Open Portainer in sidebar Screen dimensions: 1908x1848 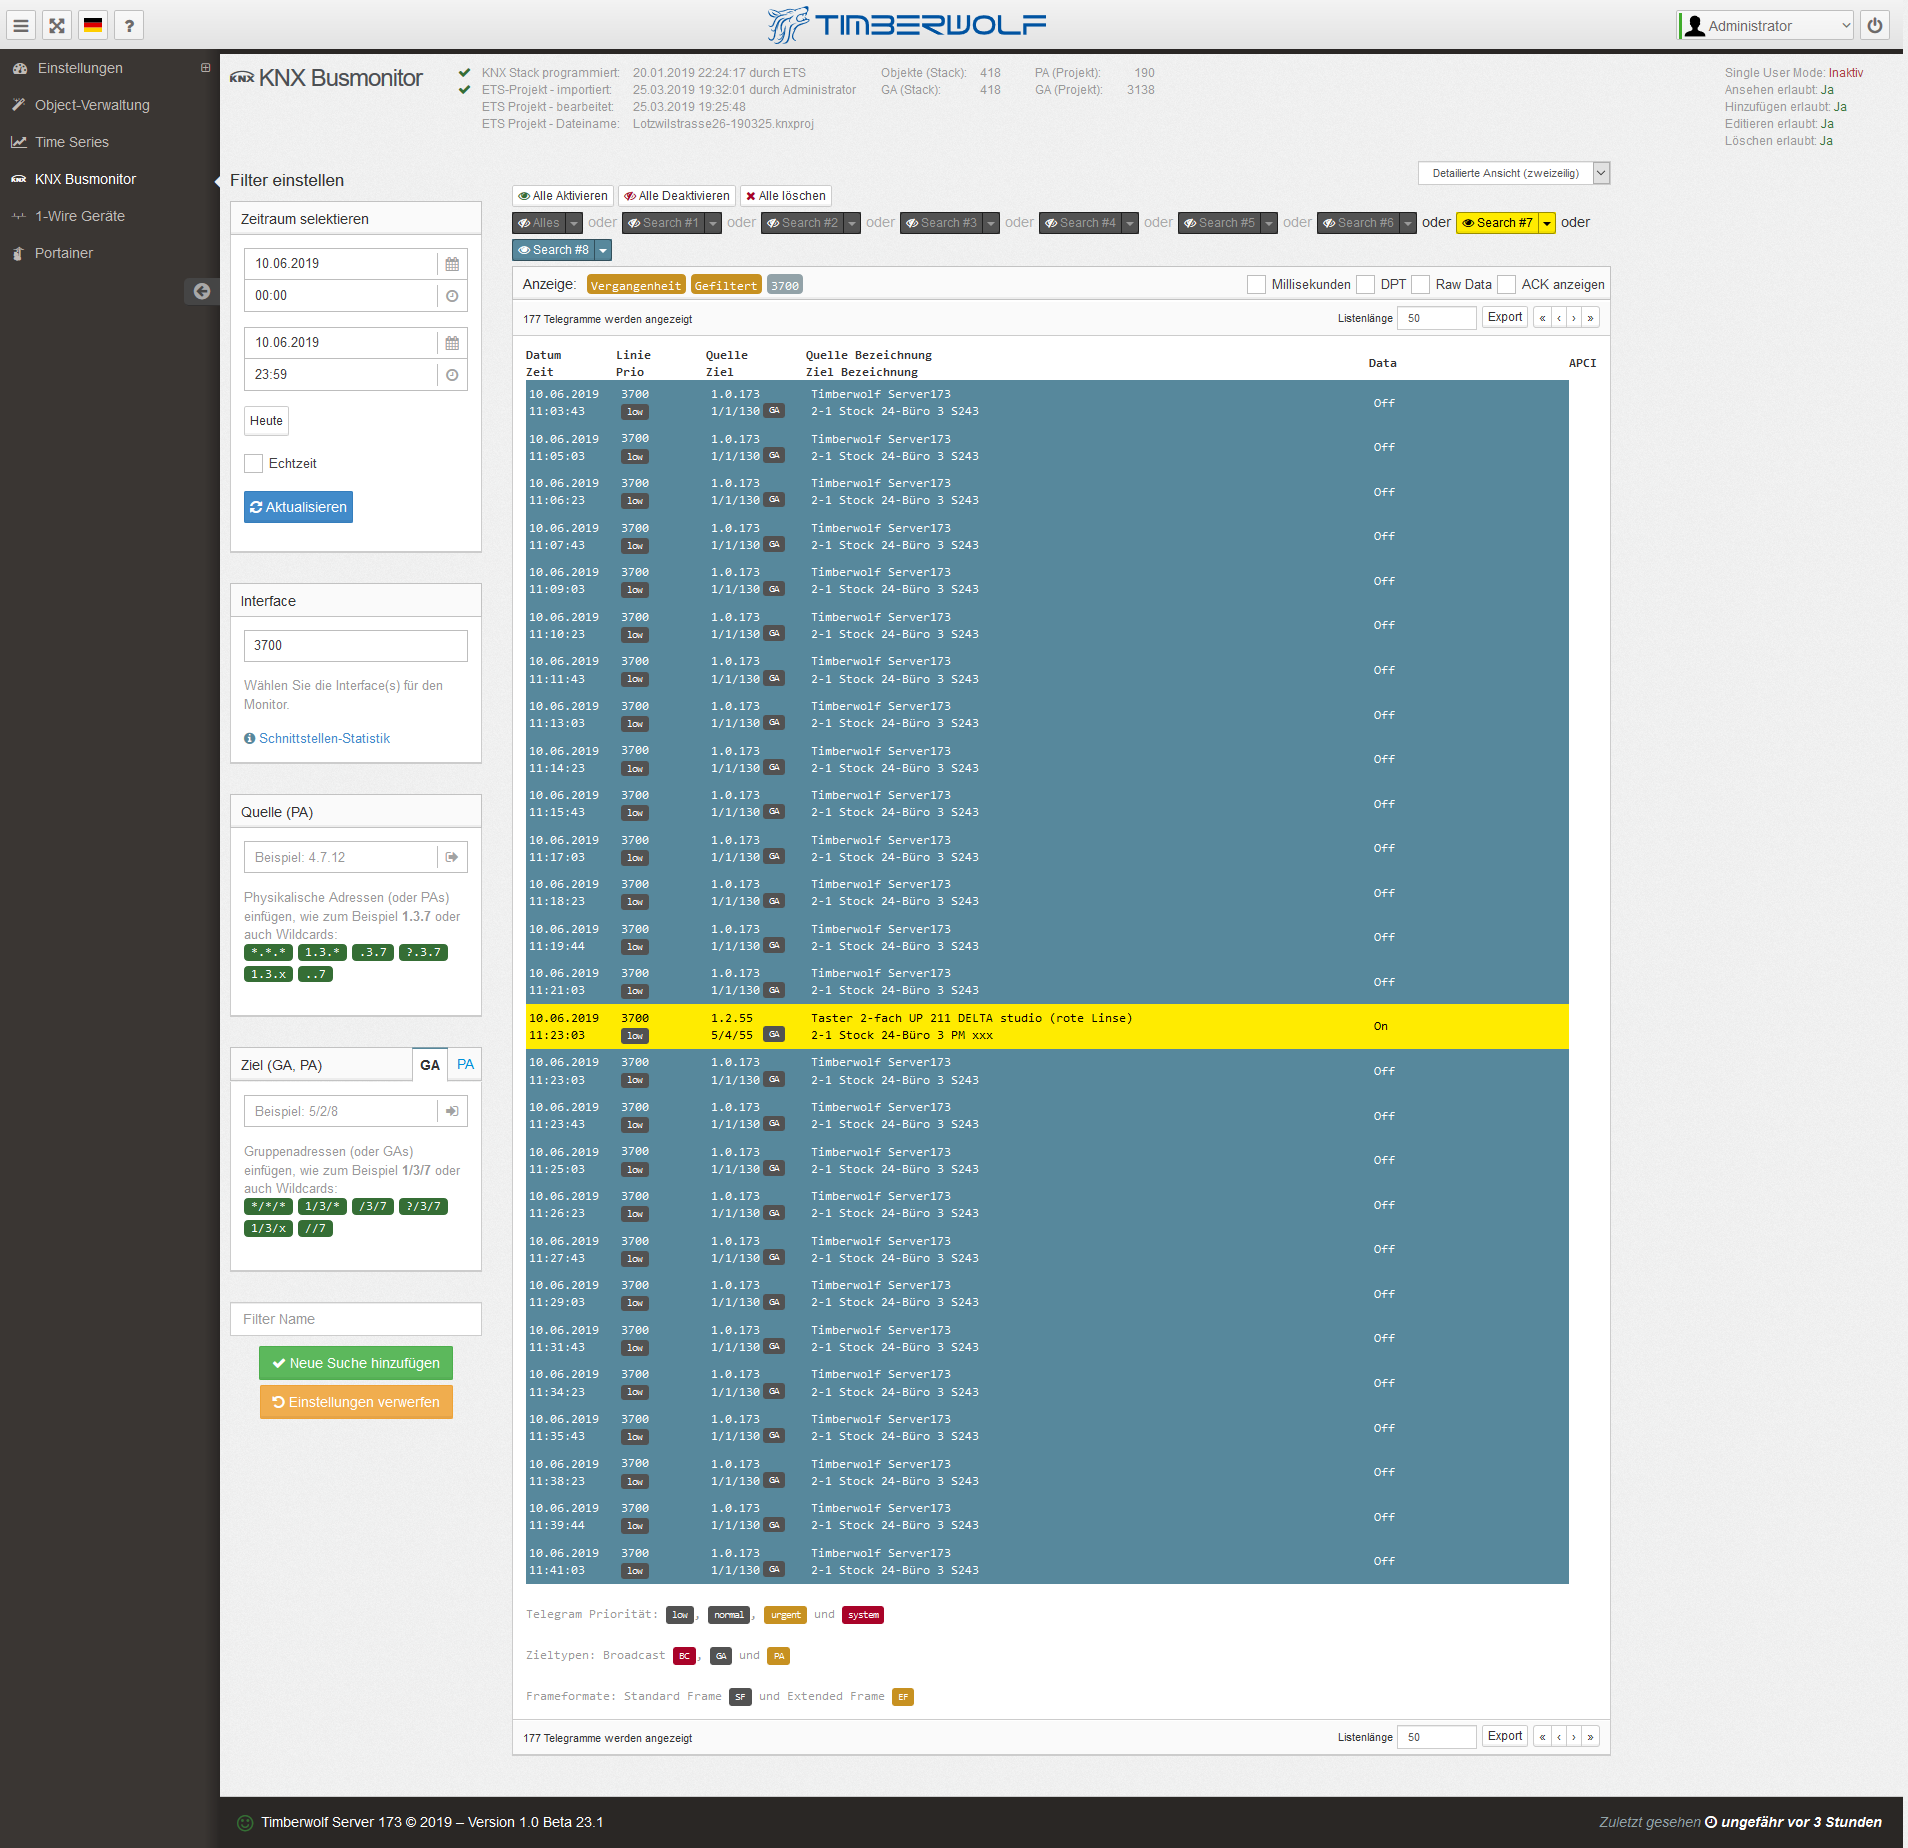(x=64, y=253)
